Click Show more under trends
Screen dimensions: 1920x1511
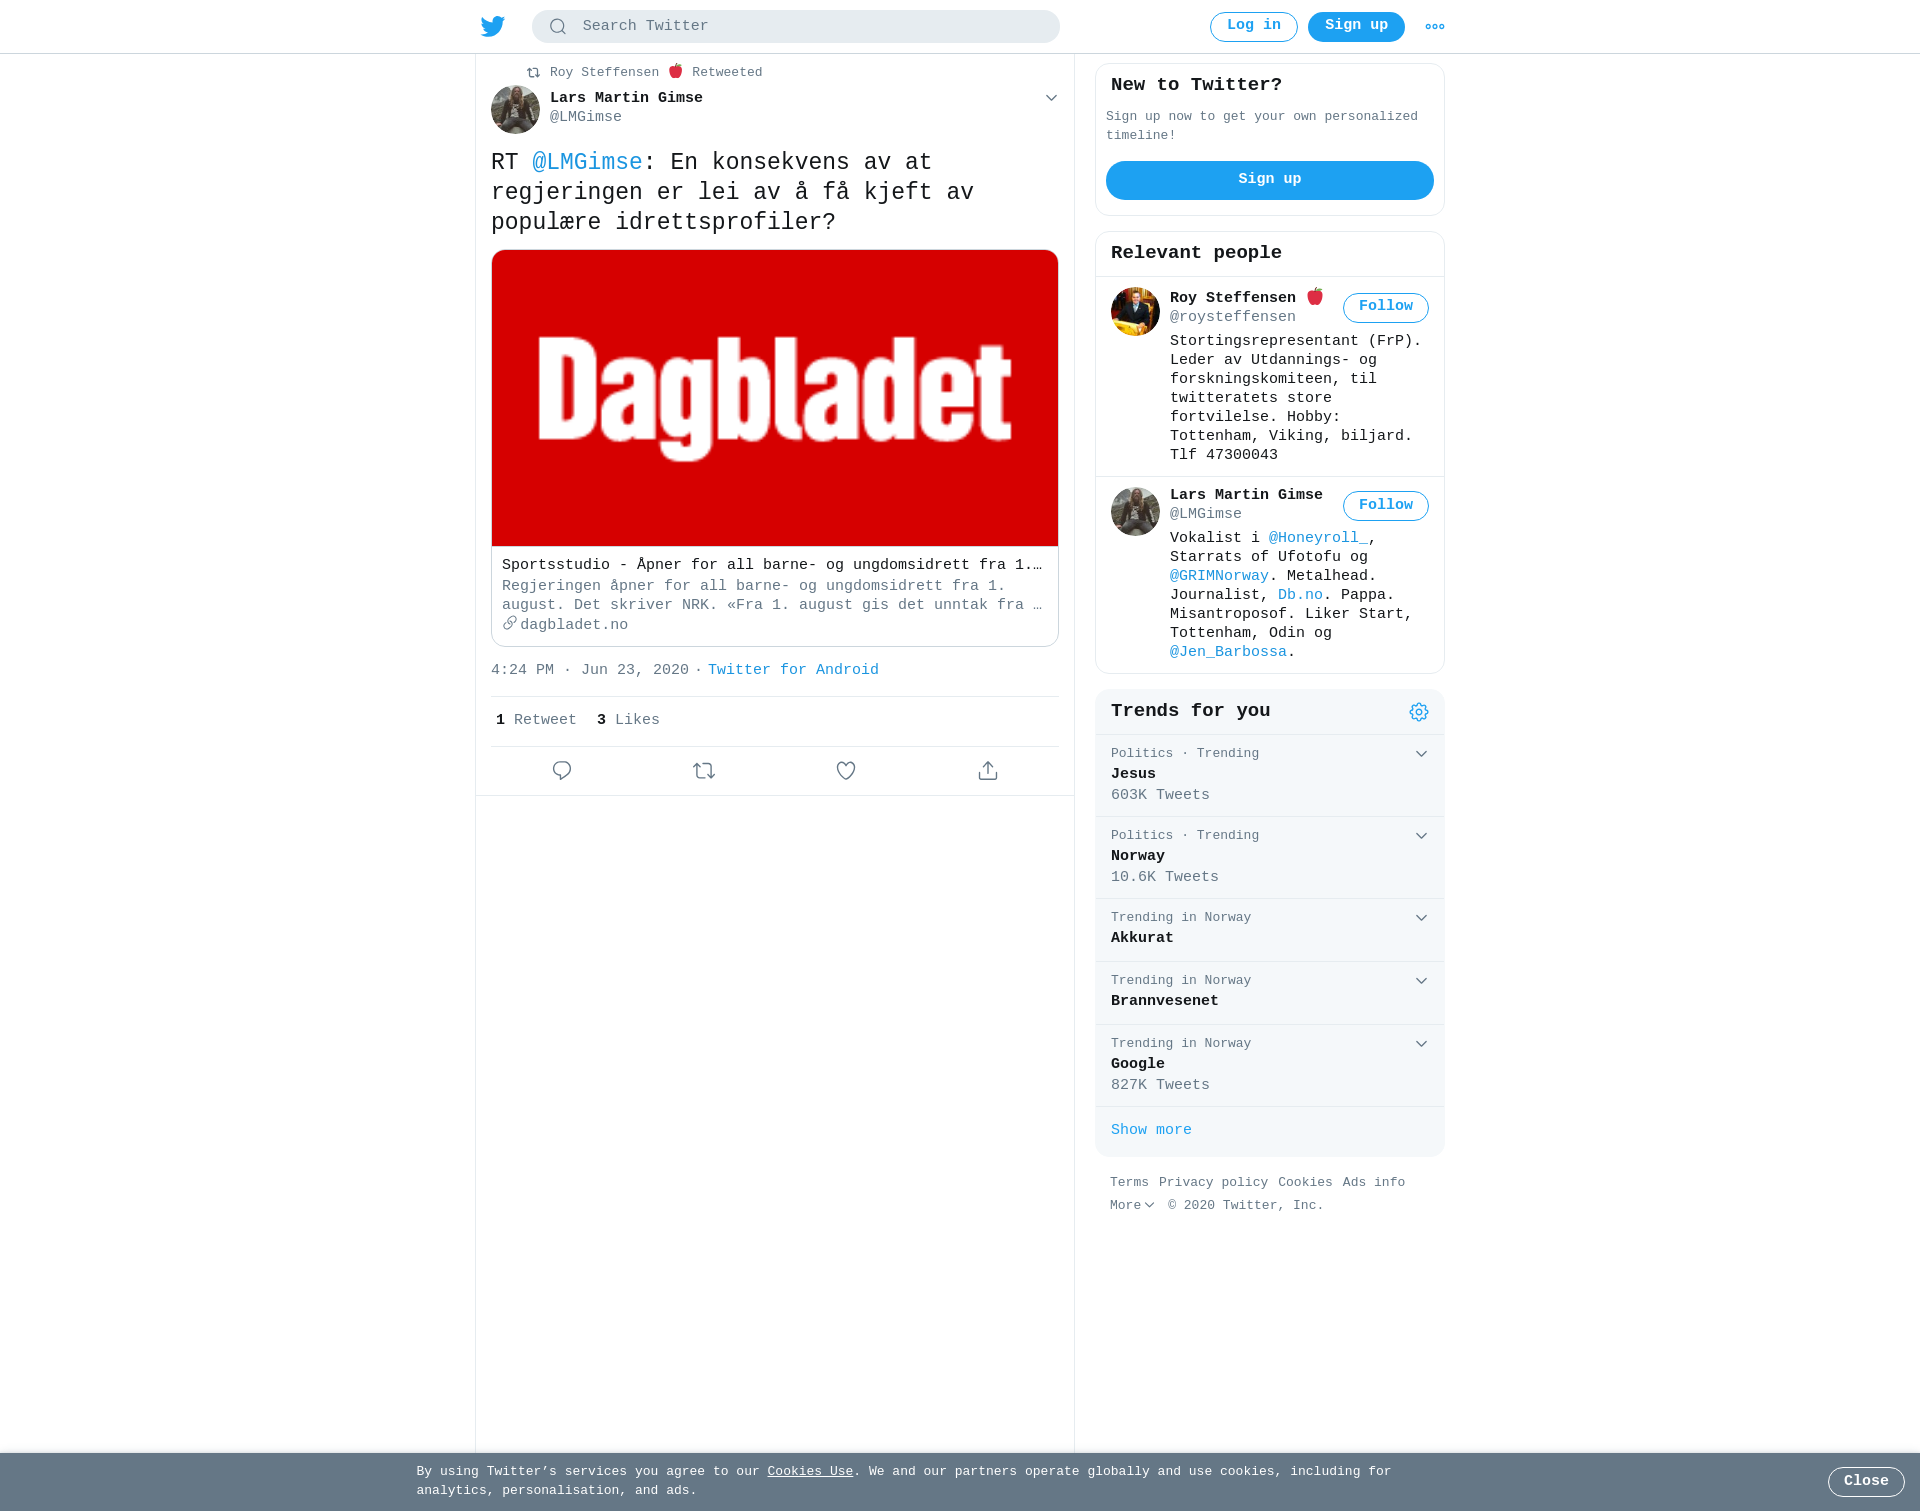[x=1151, y=1130]
